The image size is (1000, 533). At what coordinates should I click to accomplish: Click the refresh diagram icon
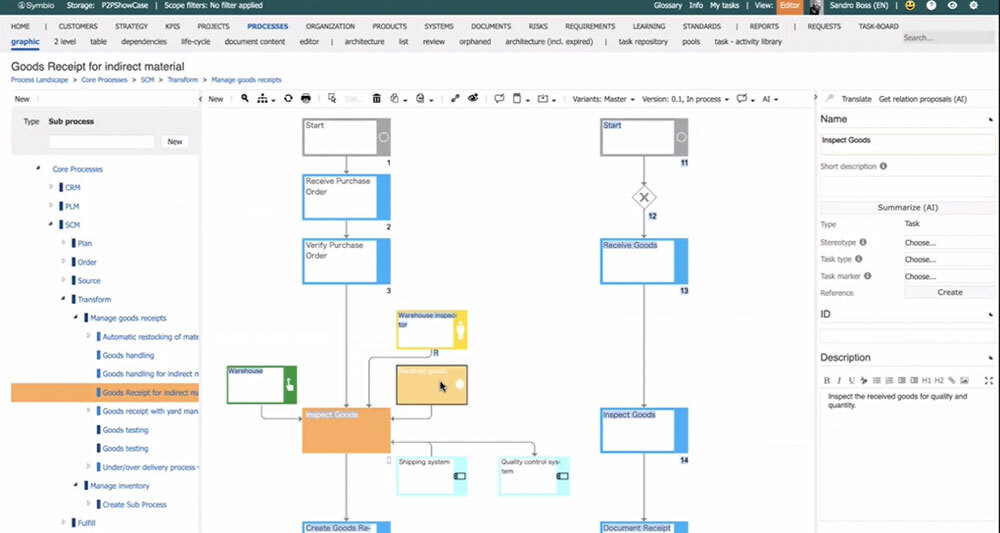click(x=288, y=99)
